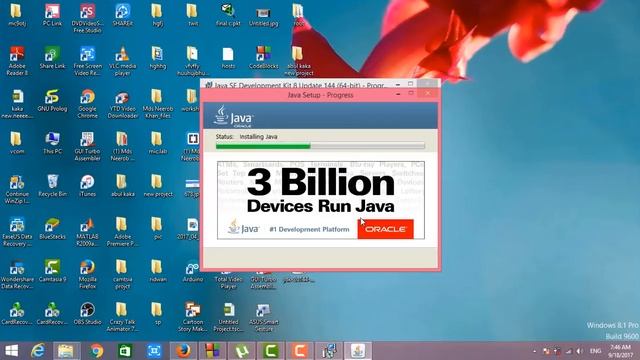Open the twit folder on desktop
This screenshot has height=360, width=640.
pos(193,16)
